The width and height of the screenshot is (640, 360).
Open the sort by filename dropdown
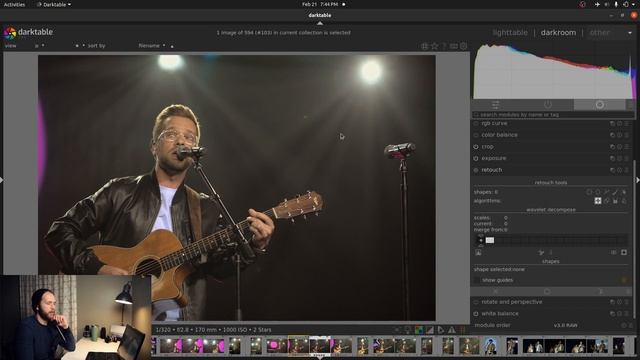coord(152,46)
